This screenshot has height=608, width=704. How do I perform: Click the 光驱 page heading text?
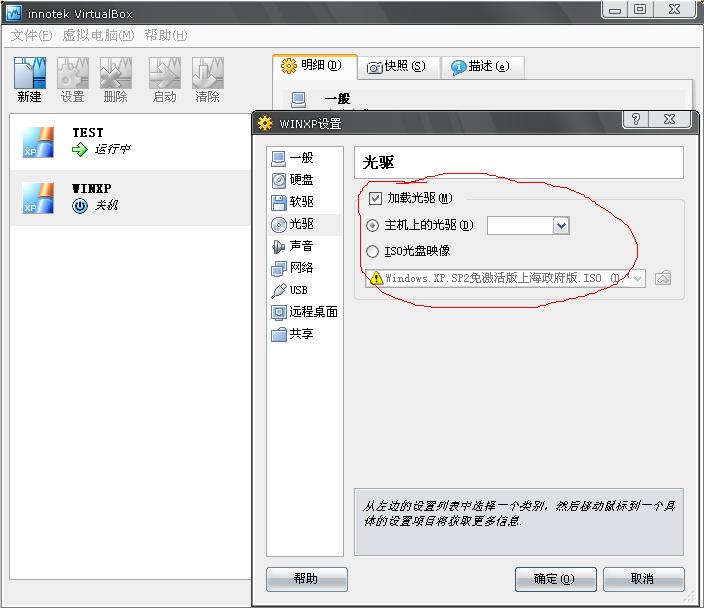[x=378, y=163]
